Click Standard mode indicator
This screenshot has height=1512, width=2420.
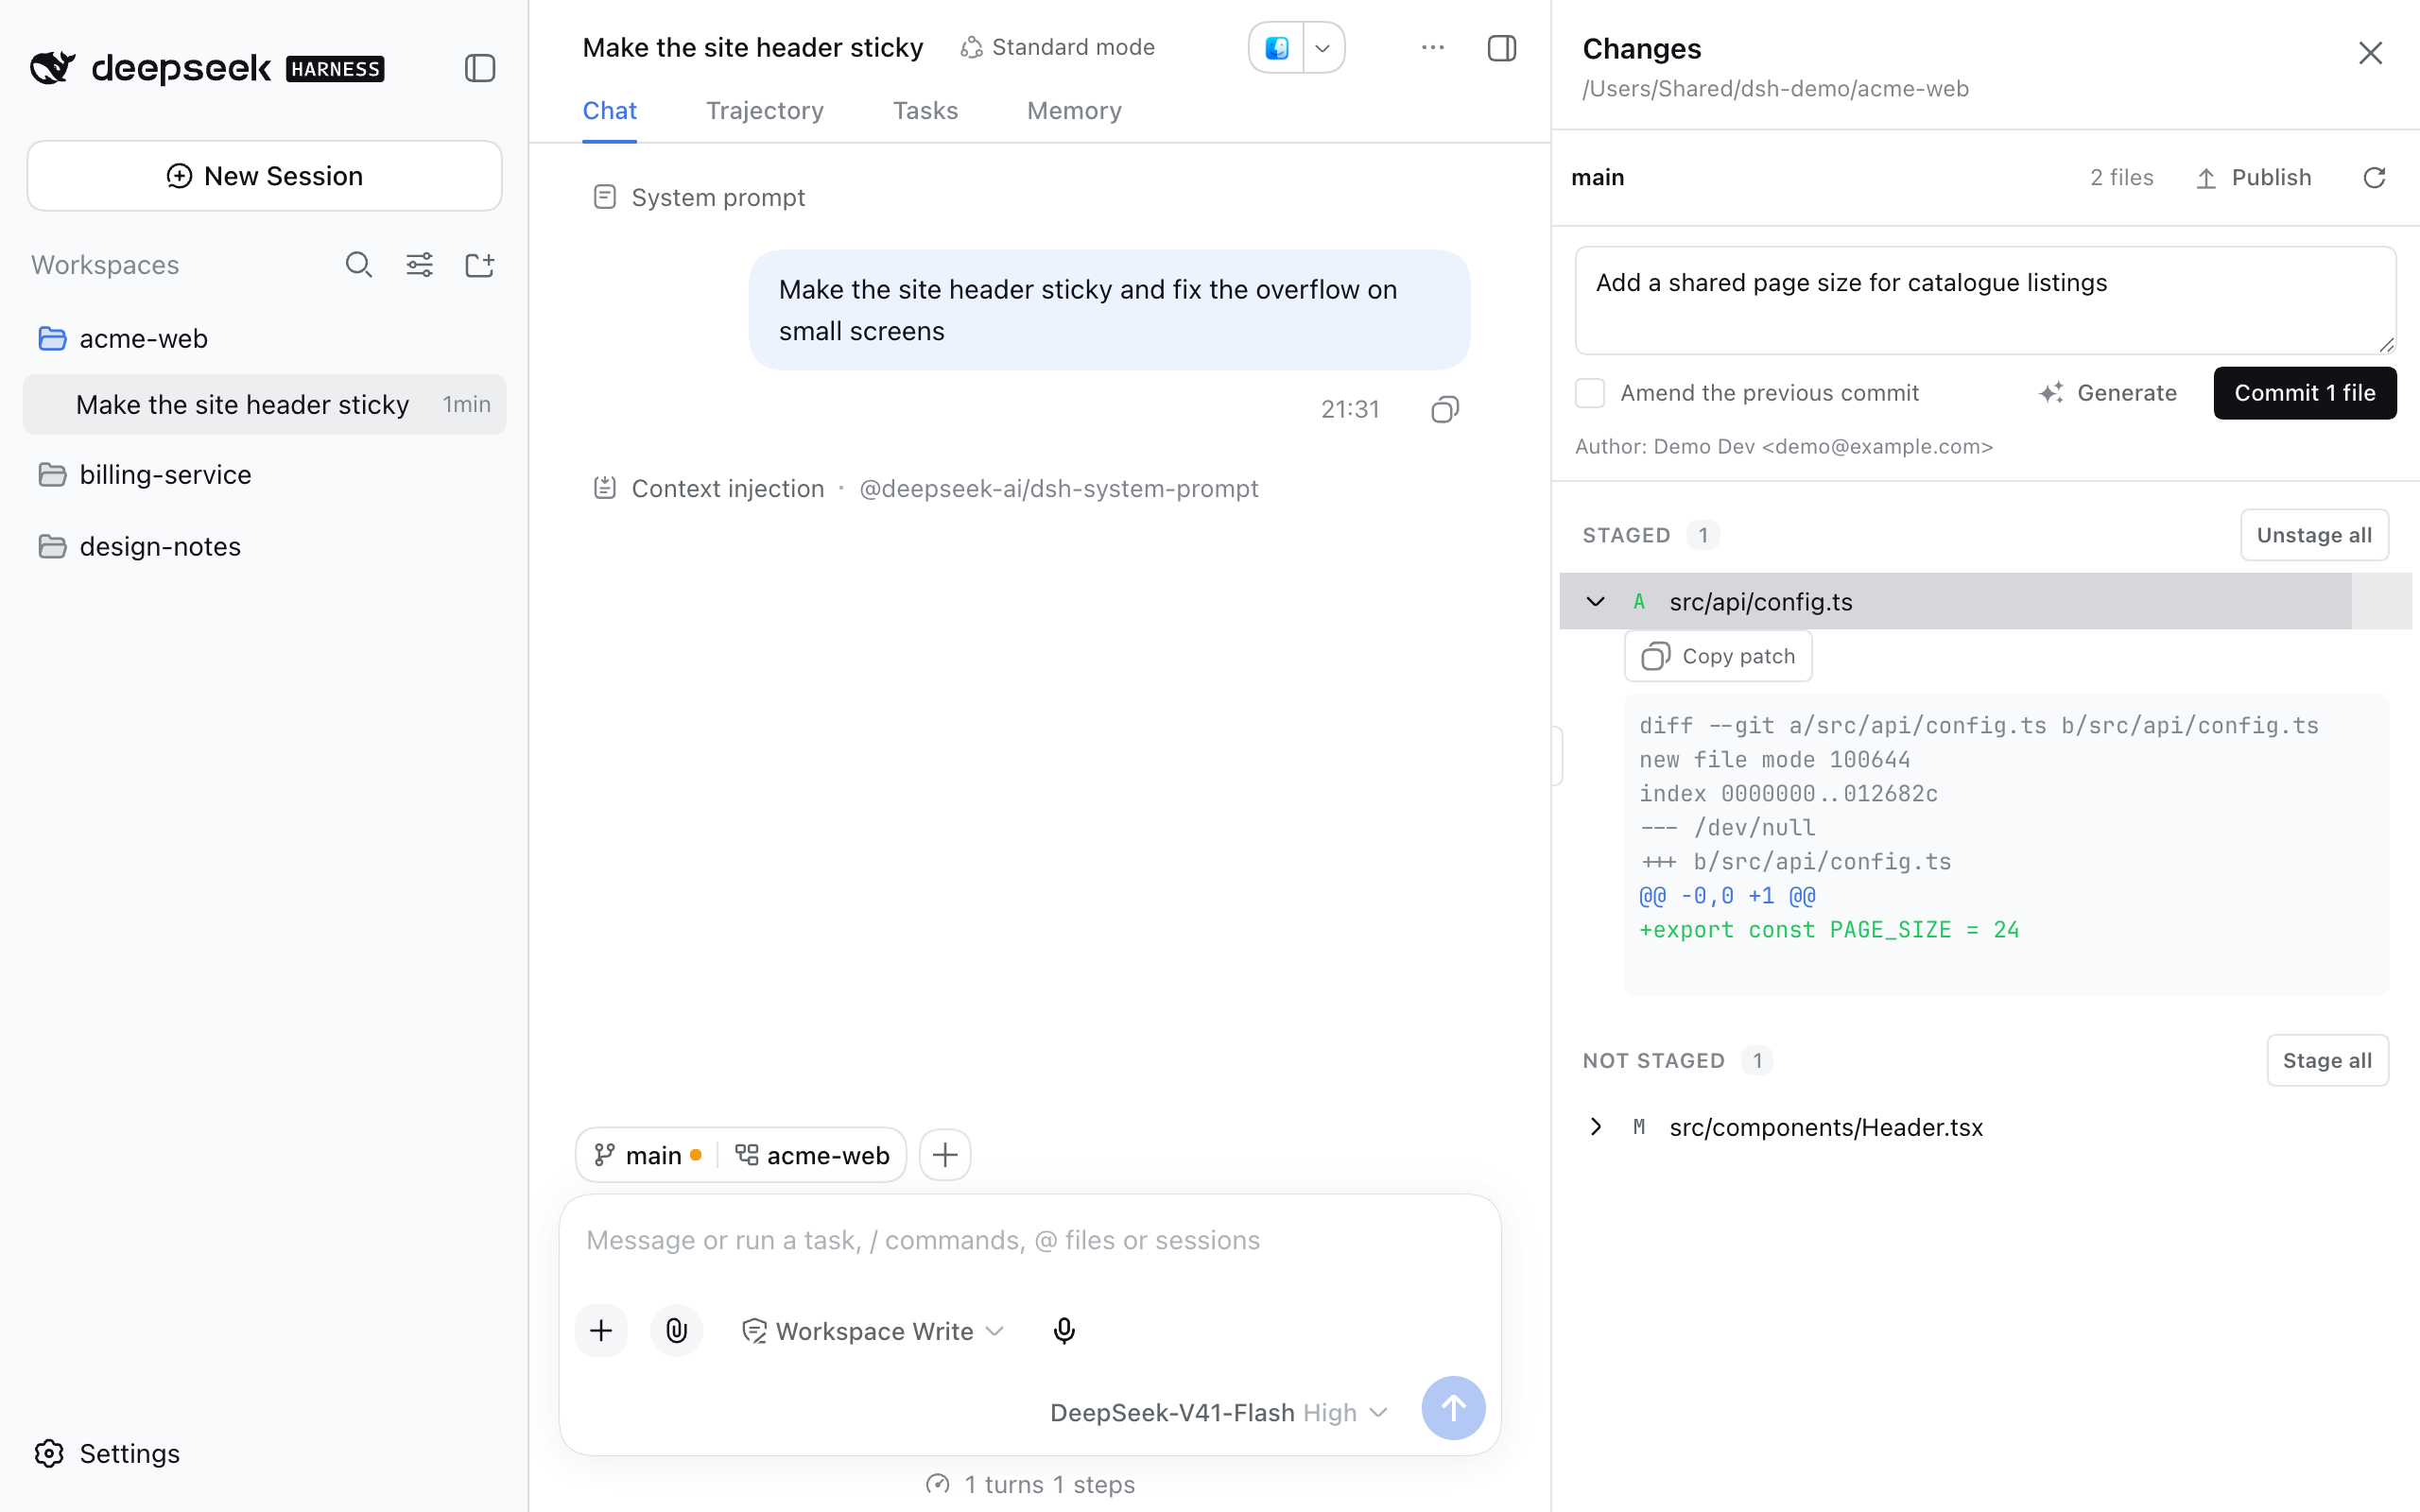point(1057,47)
